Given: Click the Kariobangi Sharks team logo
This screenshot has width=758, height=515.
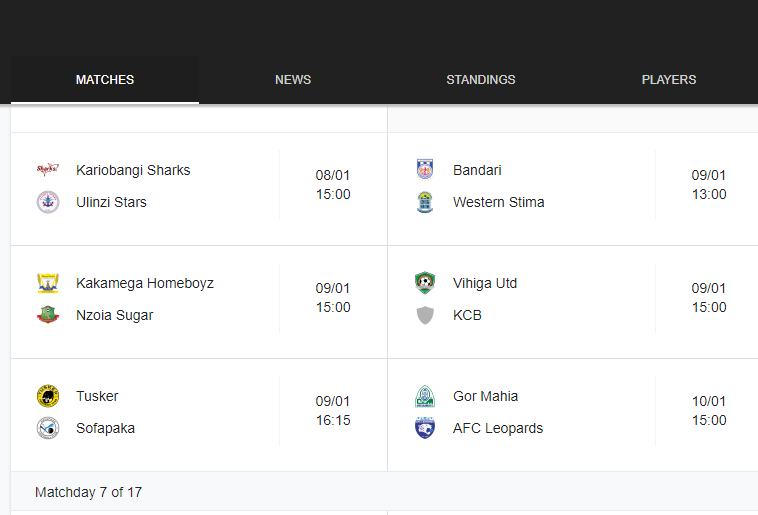Looking at the screenshot, I should click(48, 170).
